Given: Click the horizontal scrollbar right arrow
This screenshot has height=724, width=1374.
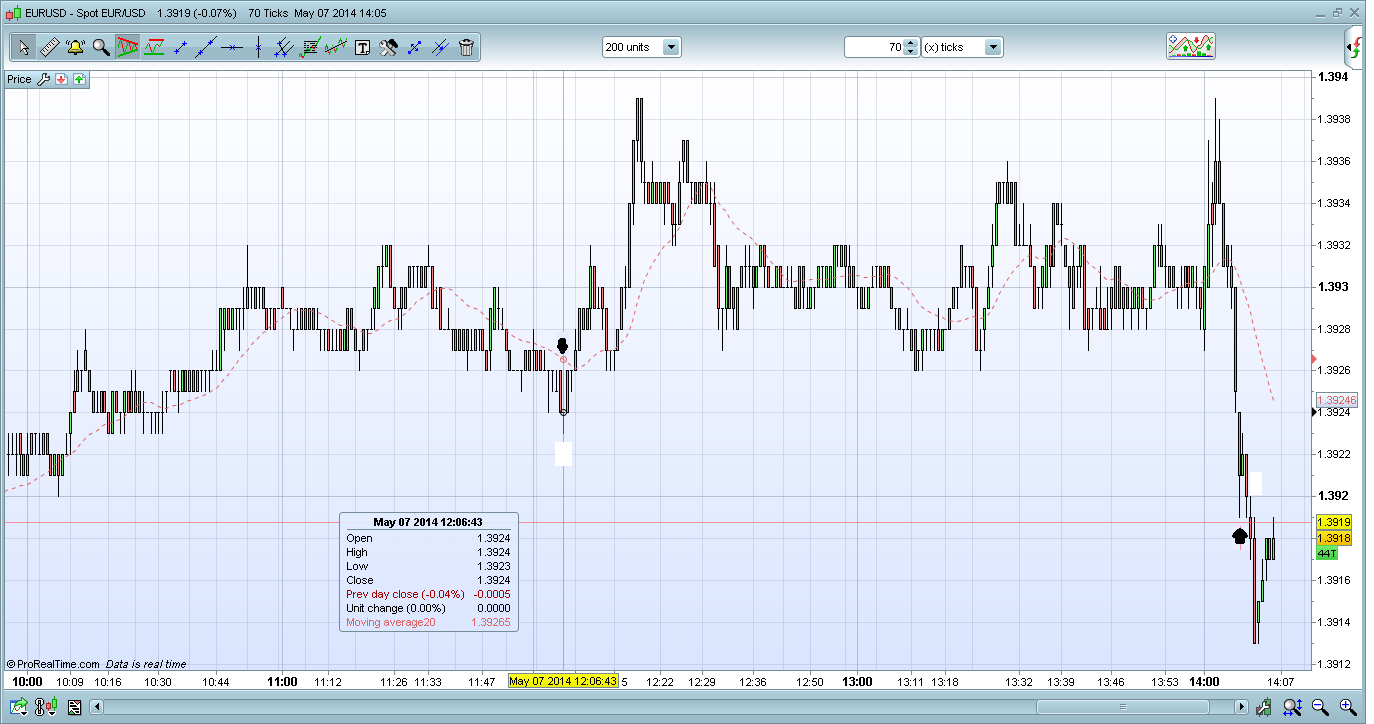Looking at the screenshot, I should click(x=1242, y=708).
